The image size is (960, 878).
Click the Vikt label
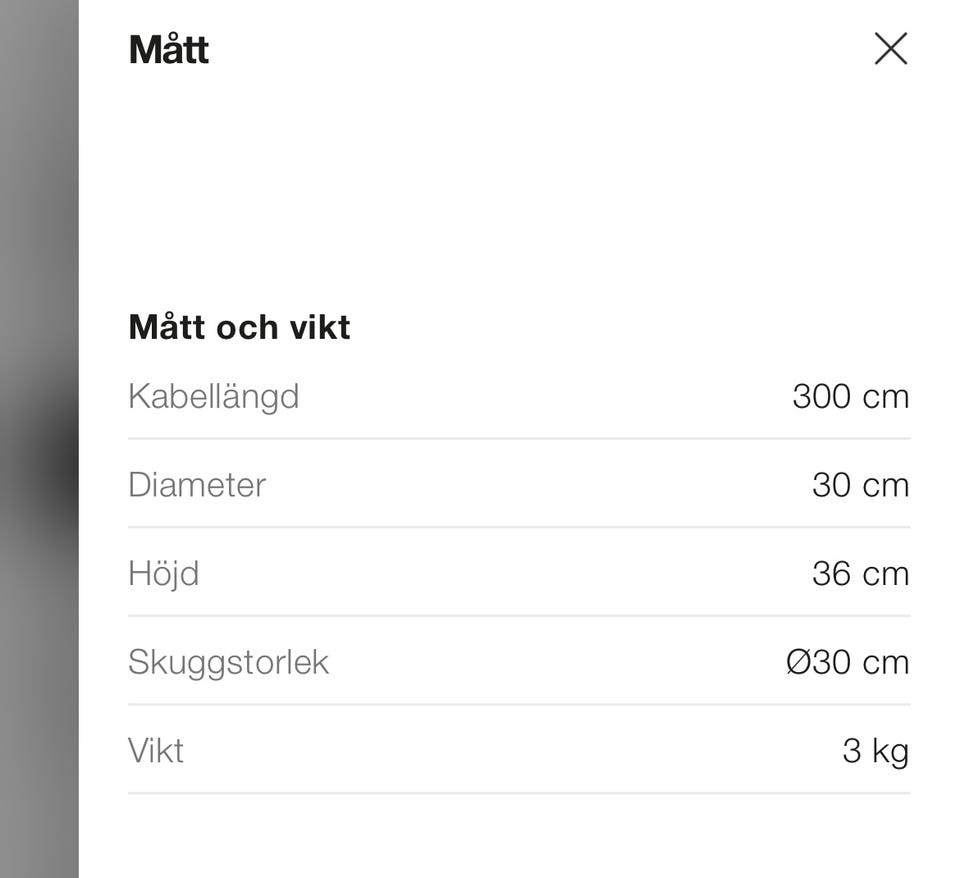pos(155,750)
